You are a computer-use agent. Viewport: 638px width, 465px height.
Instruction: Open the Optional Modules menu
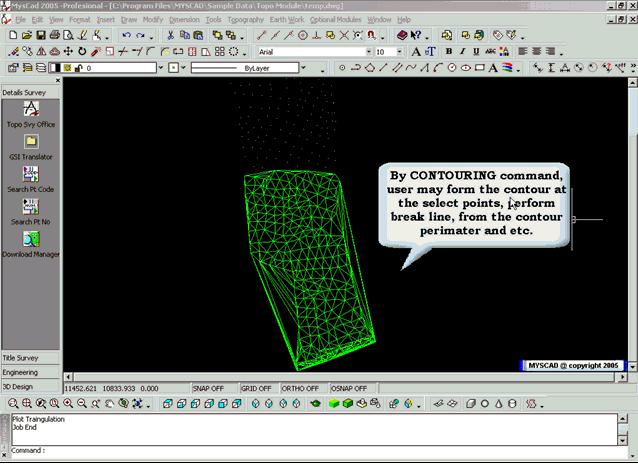click(x=337, y=19)
